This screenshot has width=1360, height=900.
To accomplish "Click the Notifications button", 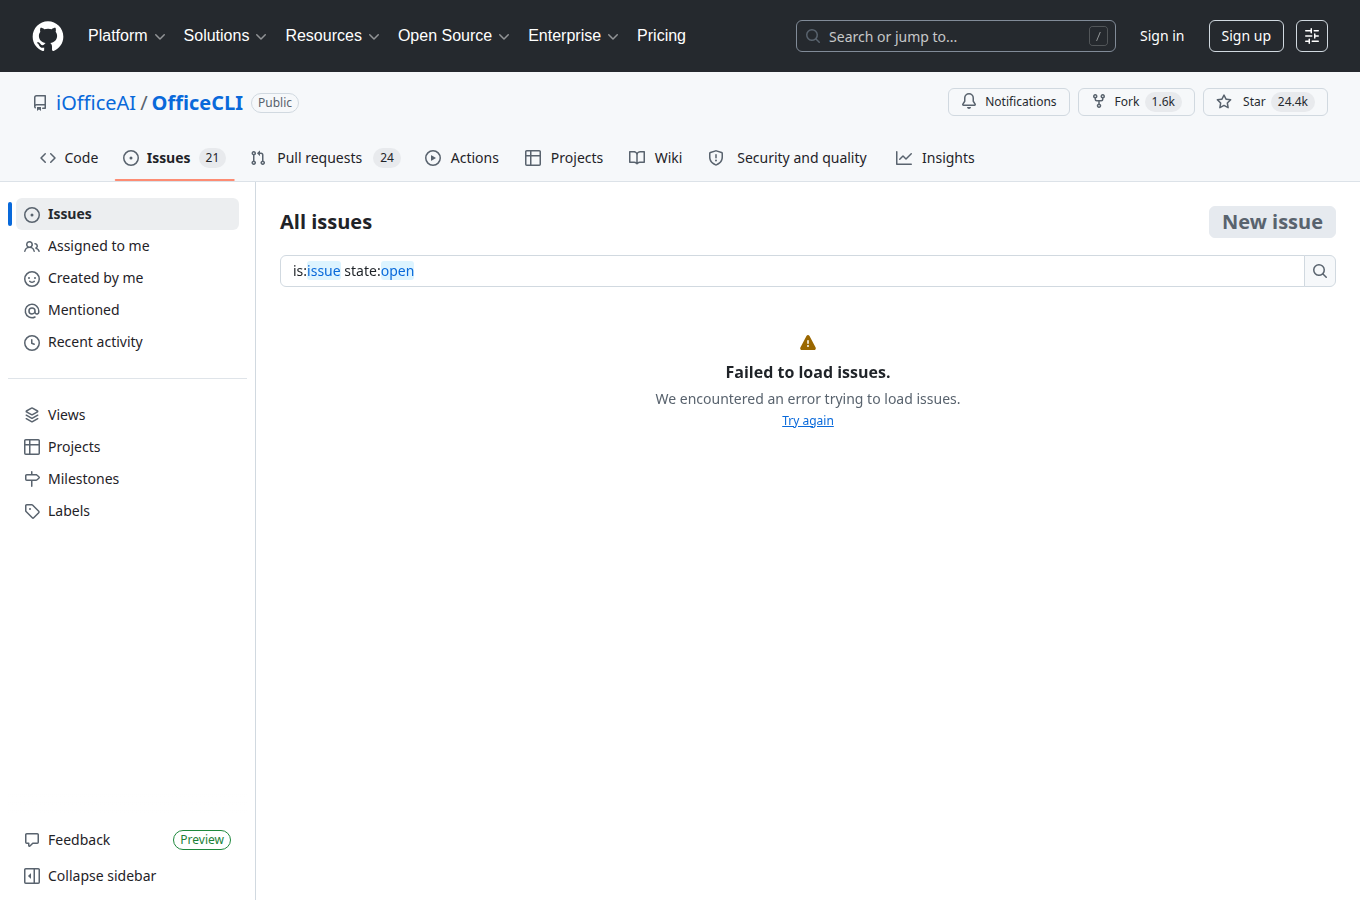I will 1009,102.
